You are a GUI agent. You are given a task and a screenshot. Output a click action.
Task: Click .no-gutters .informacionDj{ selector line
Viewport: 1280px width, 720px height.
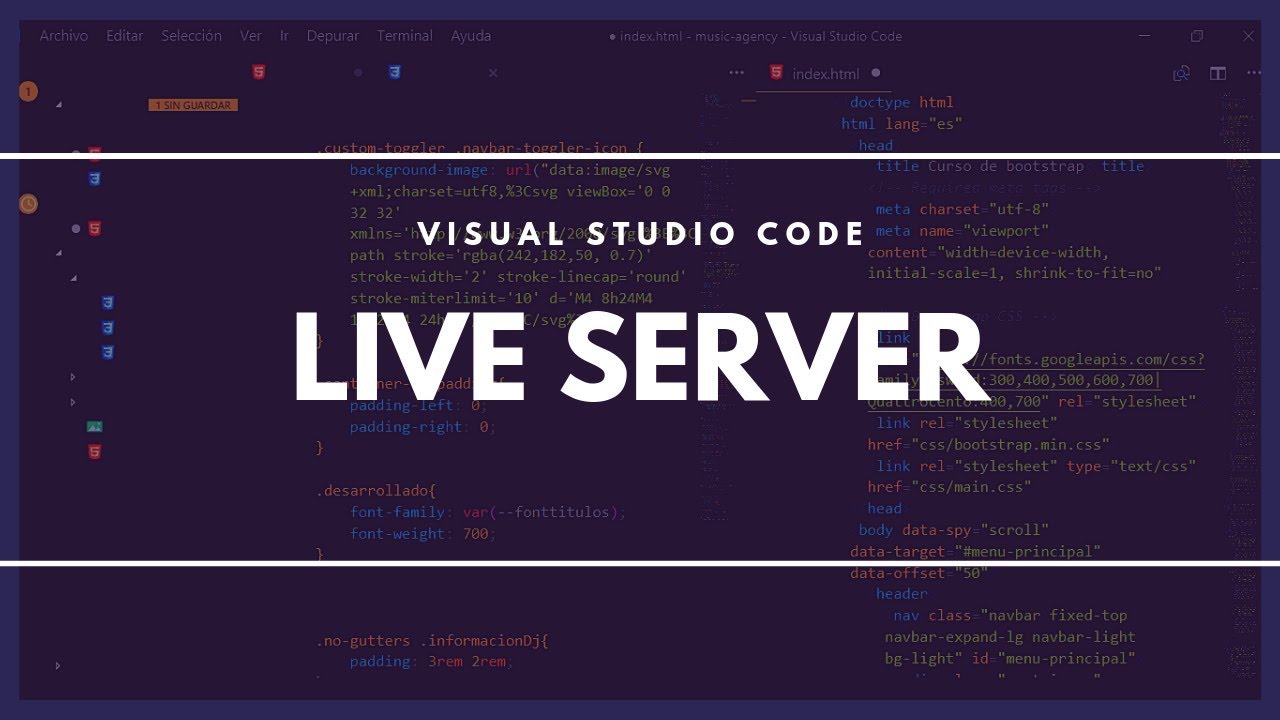click(433, 641)
